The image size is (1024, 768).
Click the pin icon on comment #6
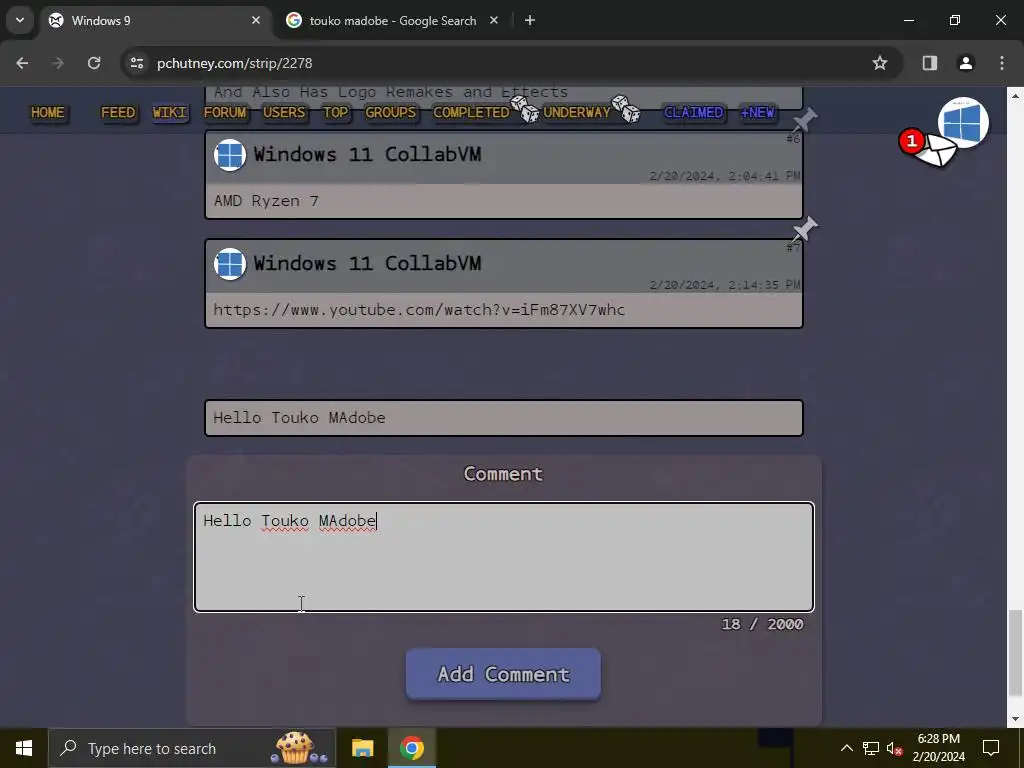click(x=805, y=120)
